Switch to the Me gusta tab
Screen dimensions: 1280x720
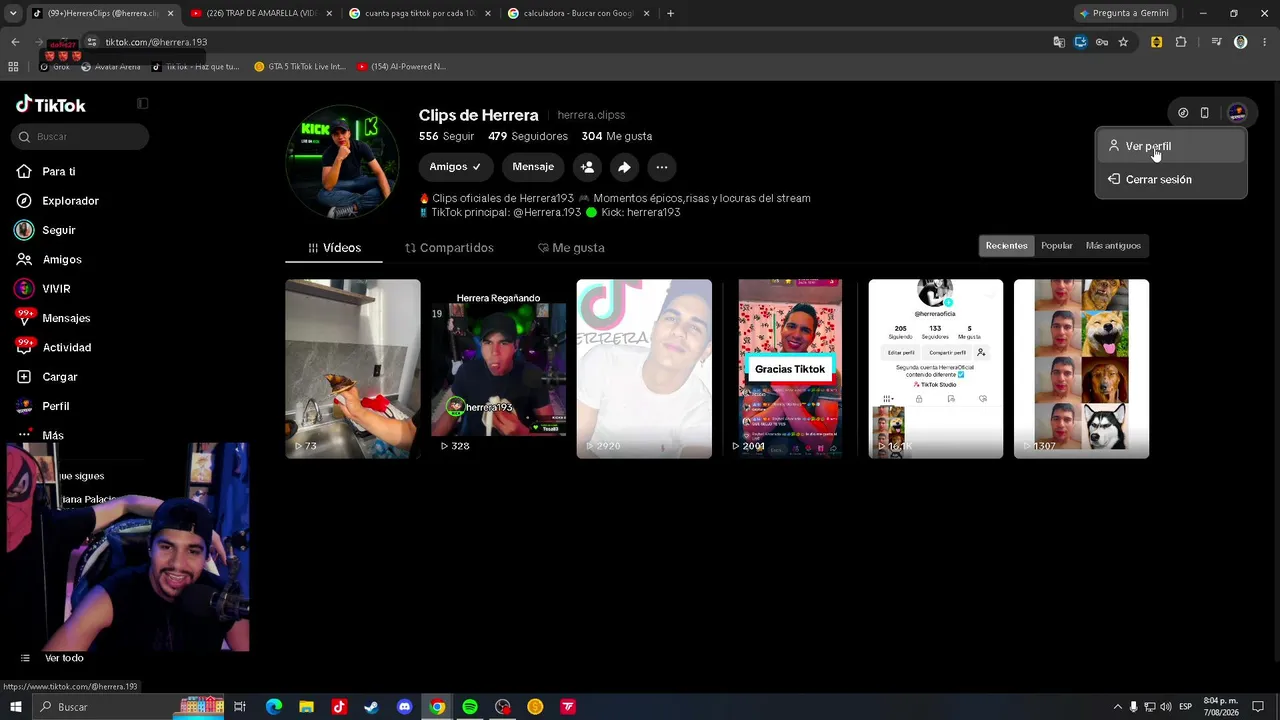(x=571, y=248)
